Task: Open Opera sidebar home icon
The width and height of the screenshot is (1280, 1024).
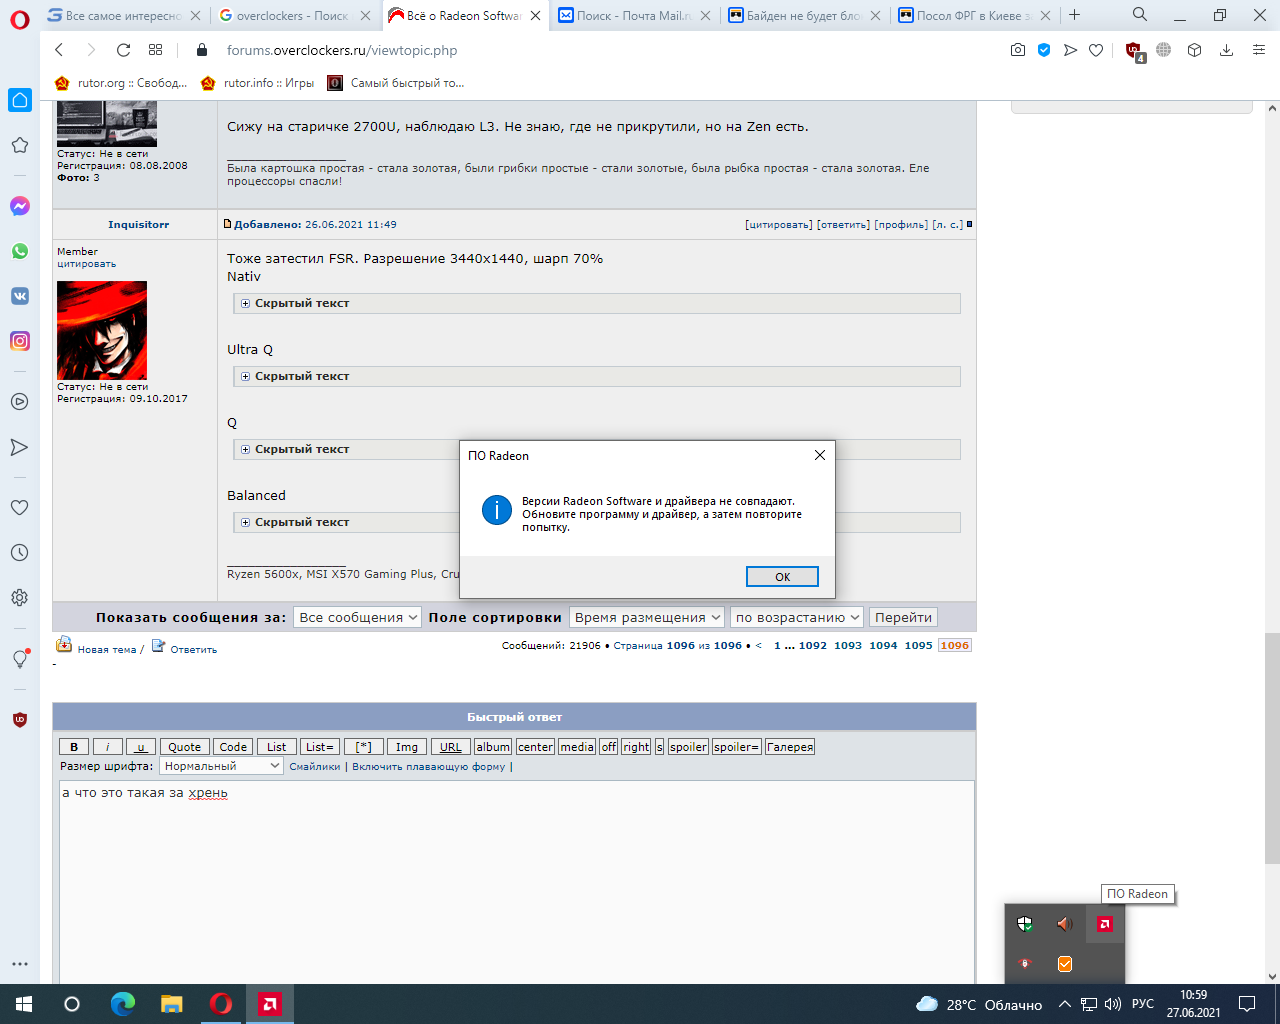Action: (x=20, y=100)
